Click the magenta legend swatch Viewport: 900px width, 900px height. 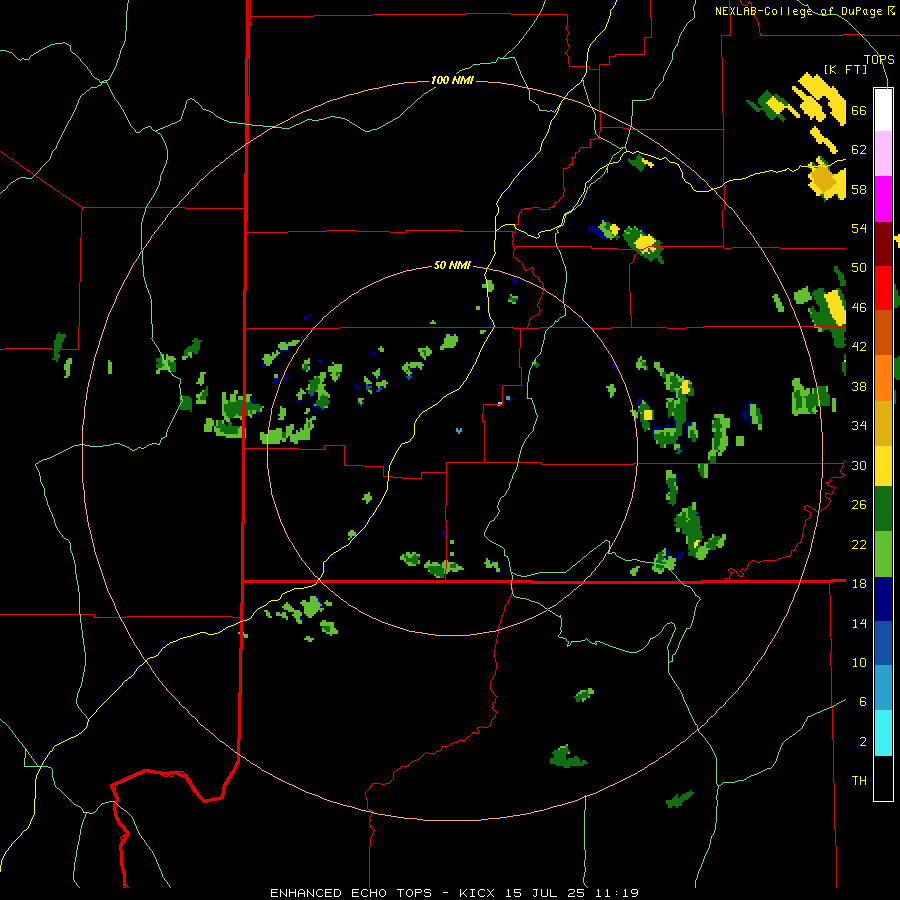tap(883, 199)
